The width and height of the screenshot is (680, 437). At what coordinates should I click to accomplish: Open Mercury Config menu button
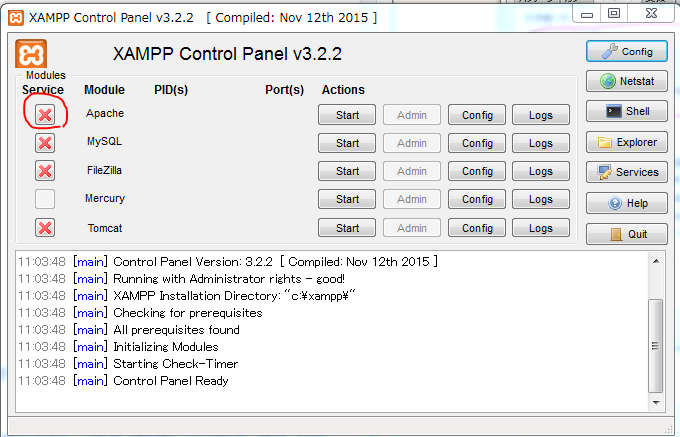(477, 199)
